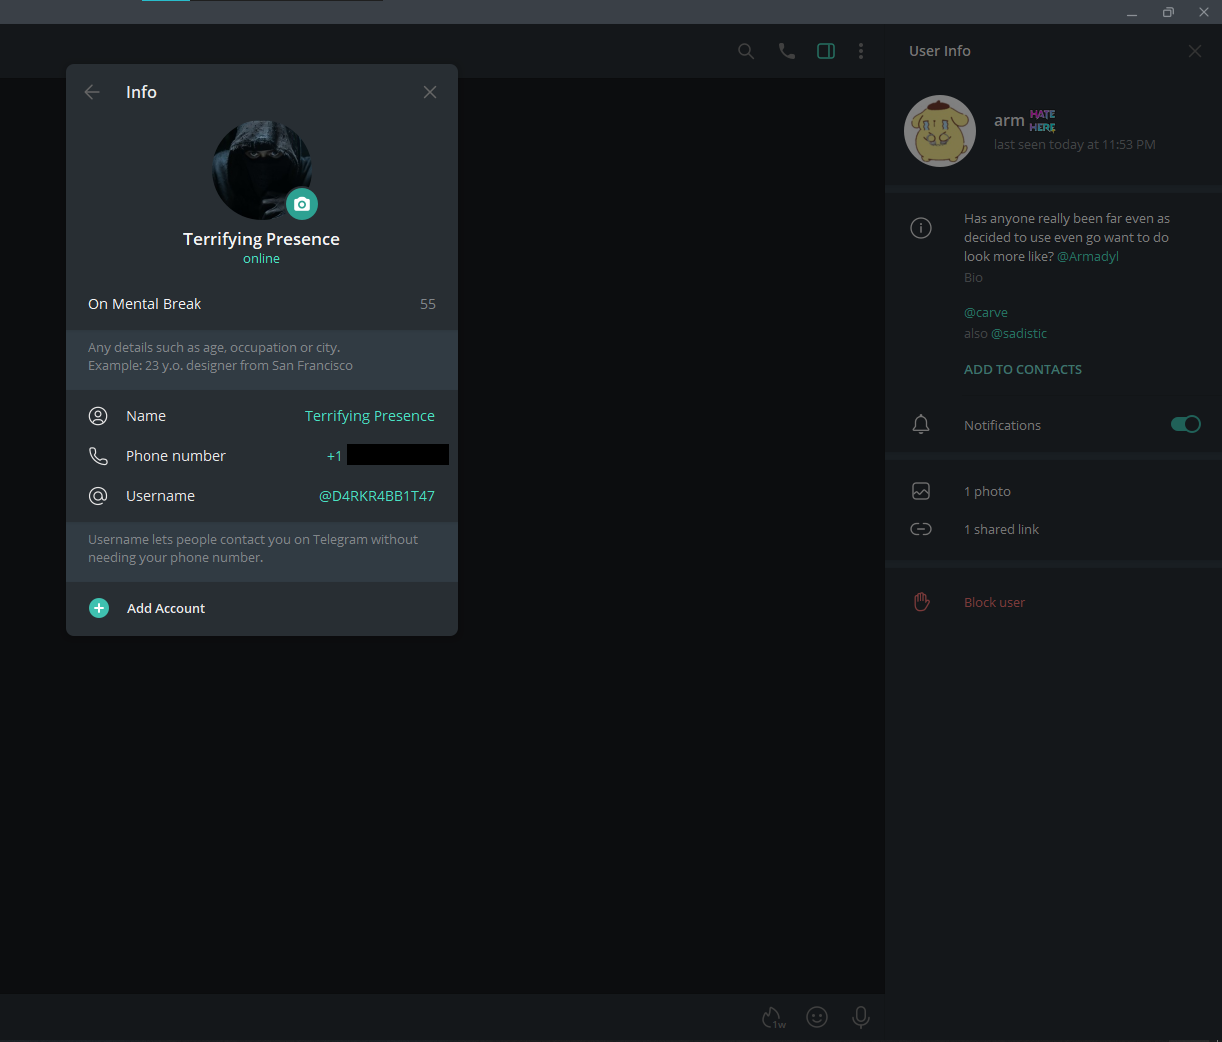Viewport: 1222px width, 1042px height.
Task: Toggle the right info sidebar panel
Action: point(826,51)
